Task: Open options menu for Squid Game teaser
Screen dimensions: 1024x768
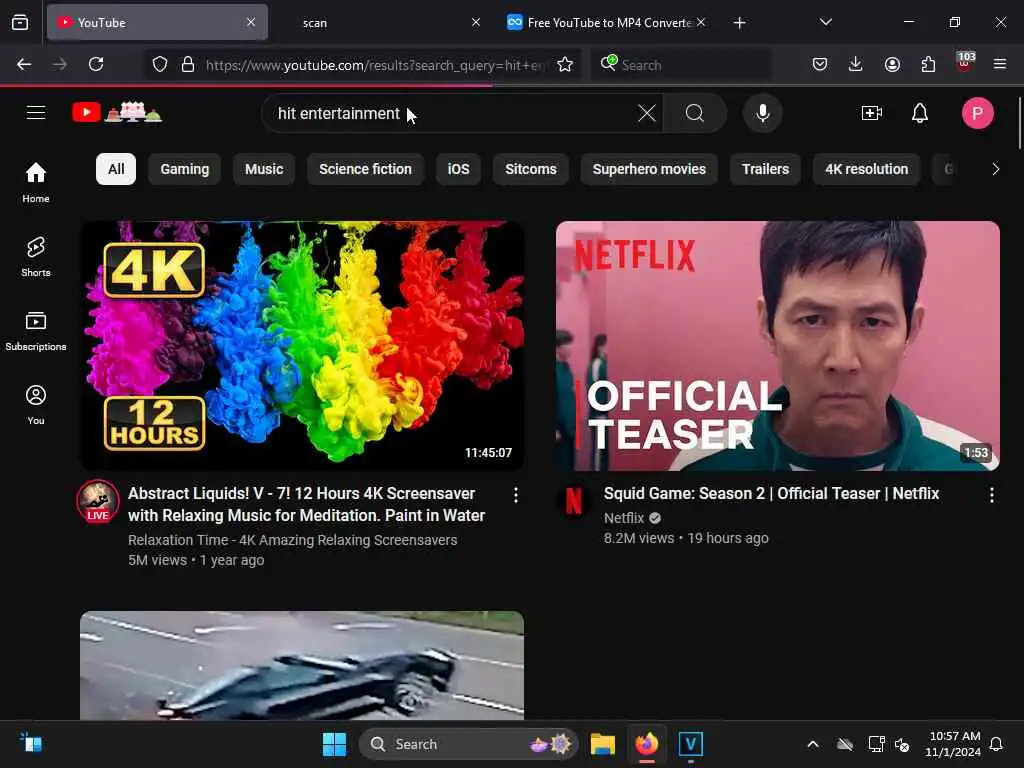Action: point(991,495)
